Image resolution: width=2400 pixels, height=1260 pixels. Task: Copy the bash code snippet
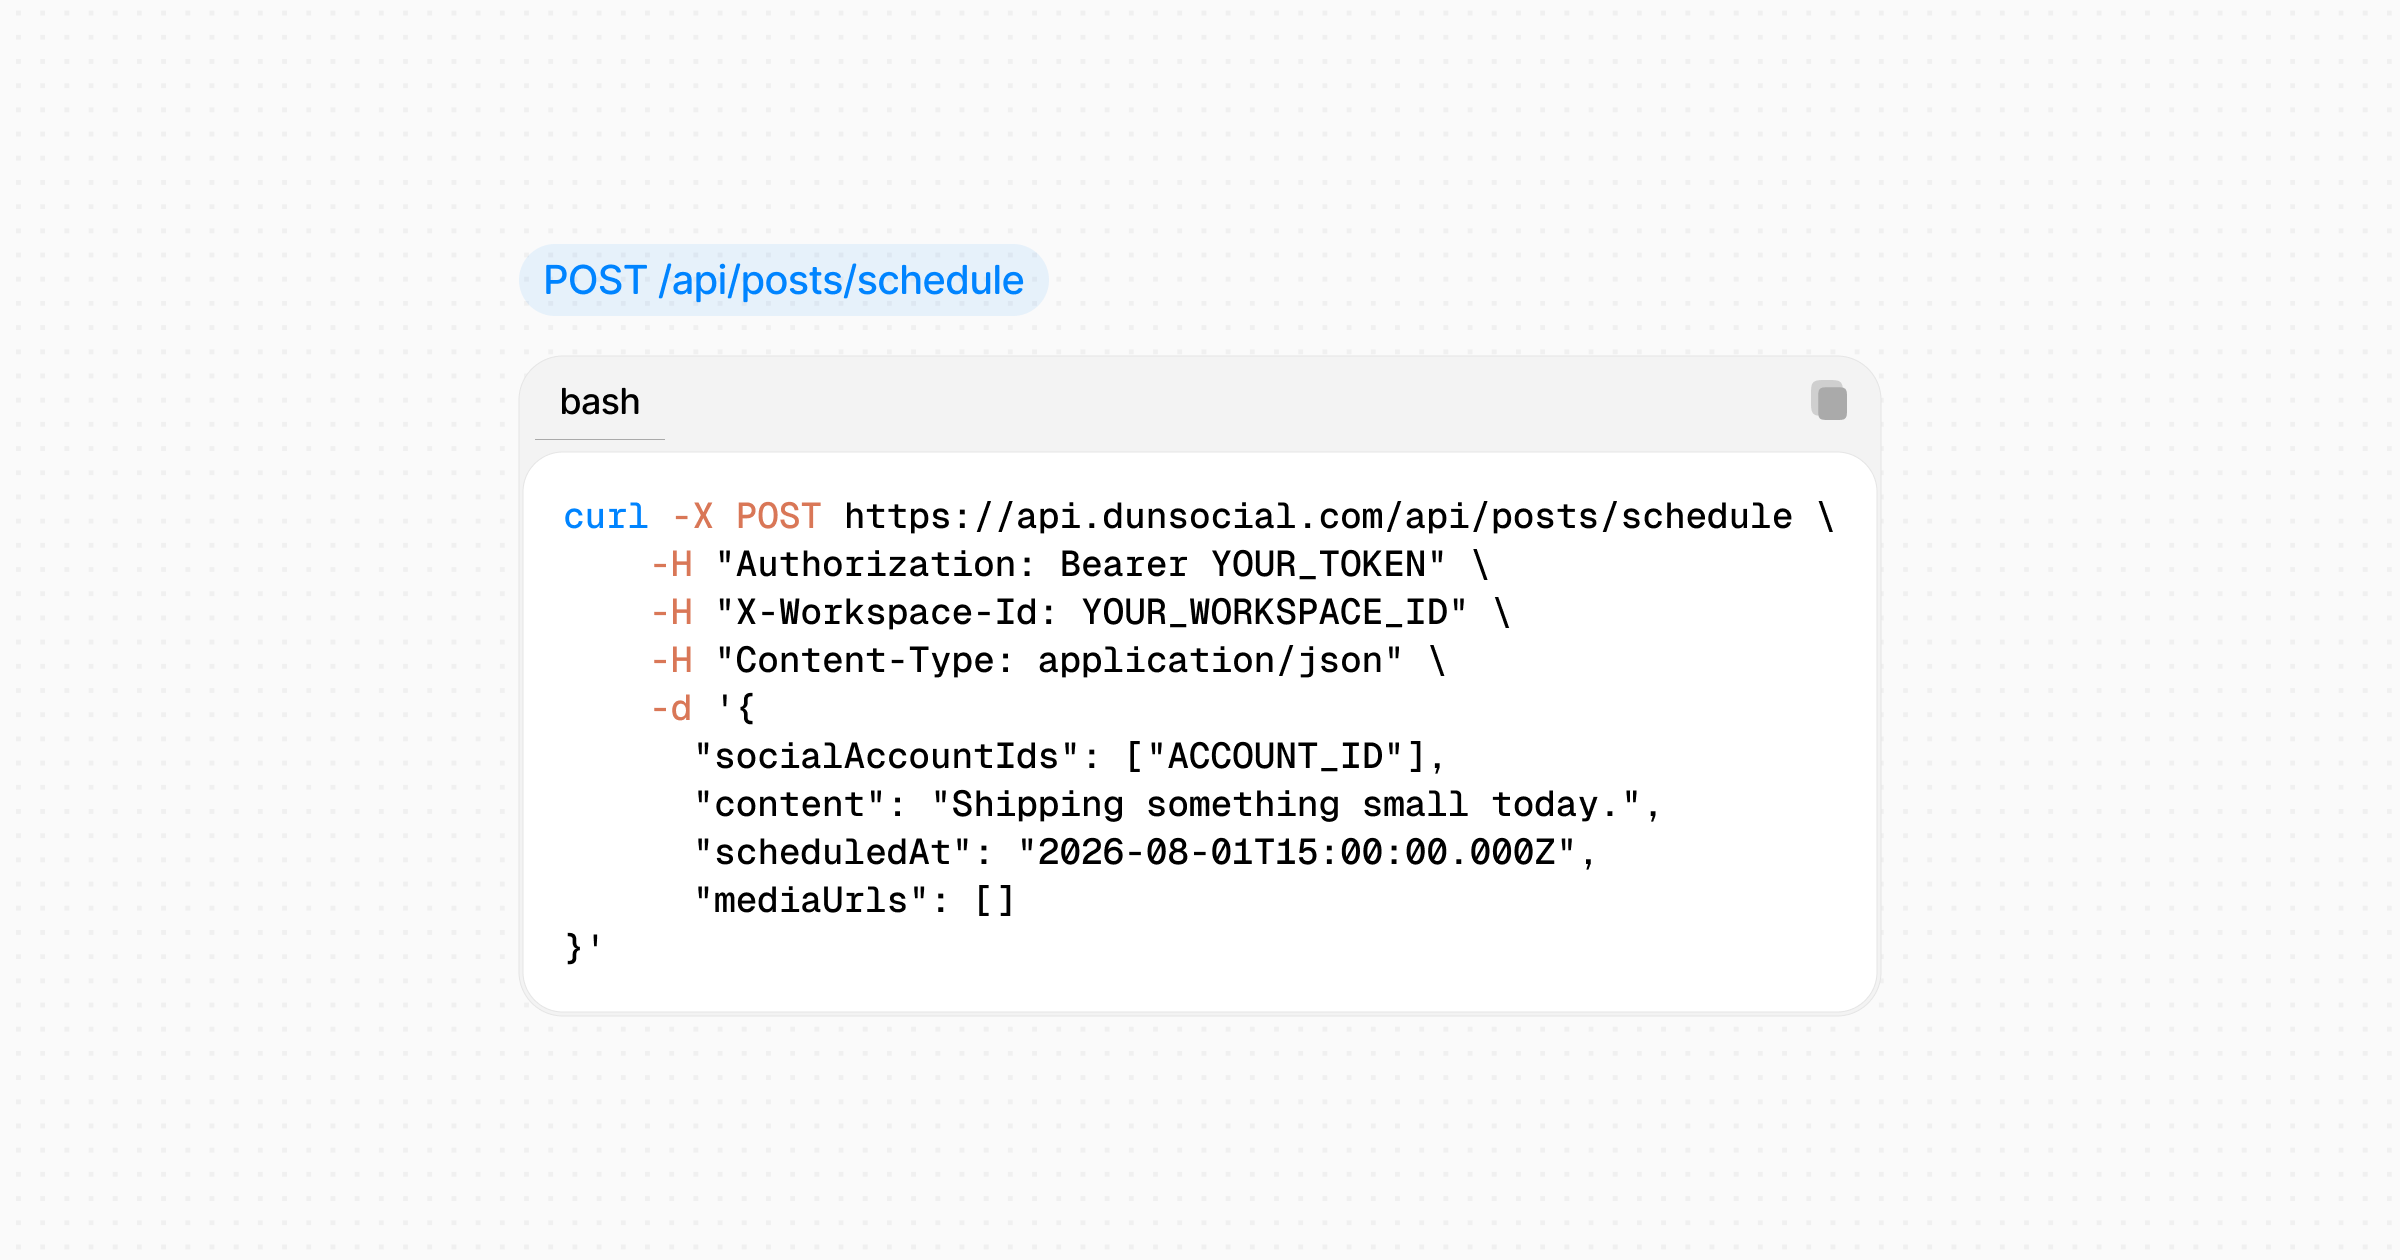[x=1829, y=401]
